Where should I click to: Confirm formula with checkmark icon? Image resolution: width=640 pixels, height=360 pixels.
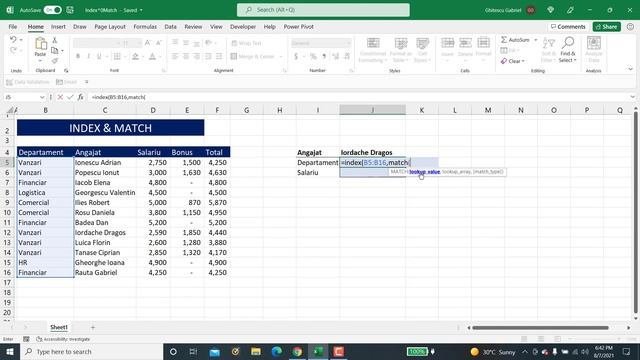pyautogui.click(x=70, y=97)
